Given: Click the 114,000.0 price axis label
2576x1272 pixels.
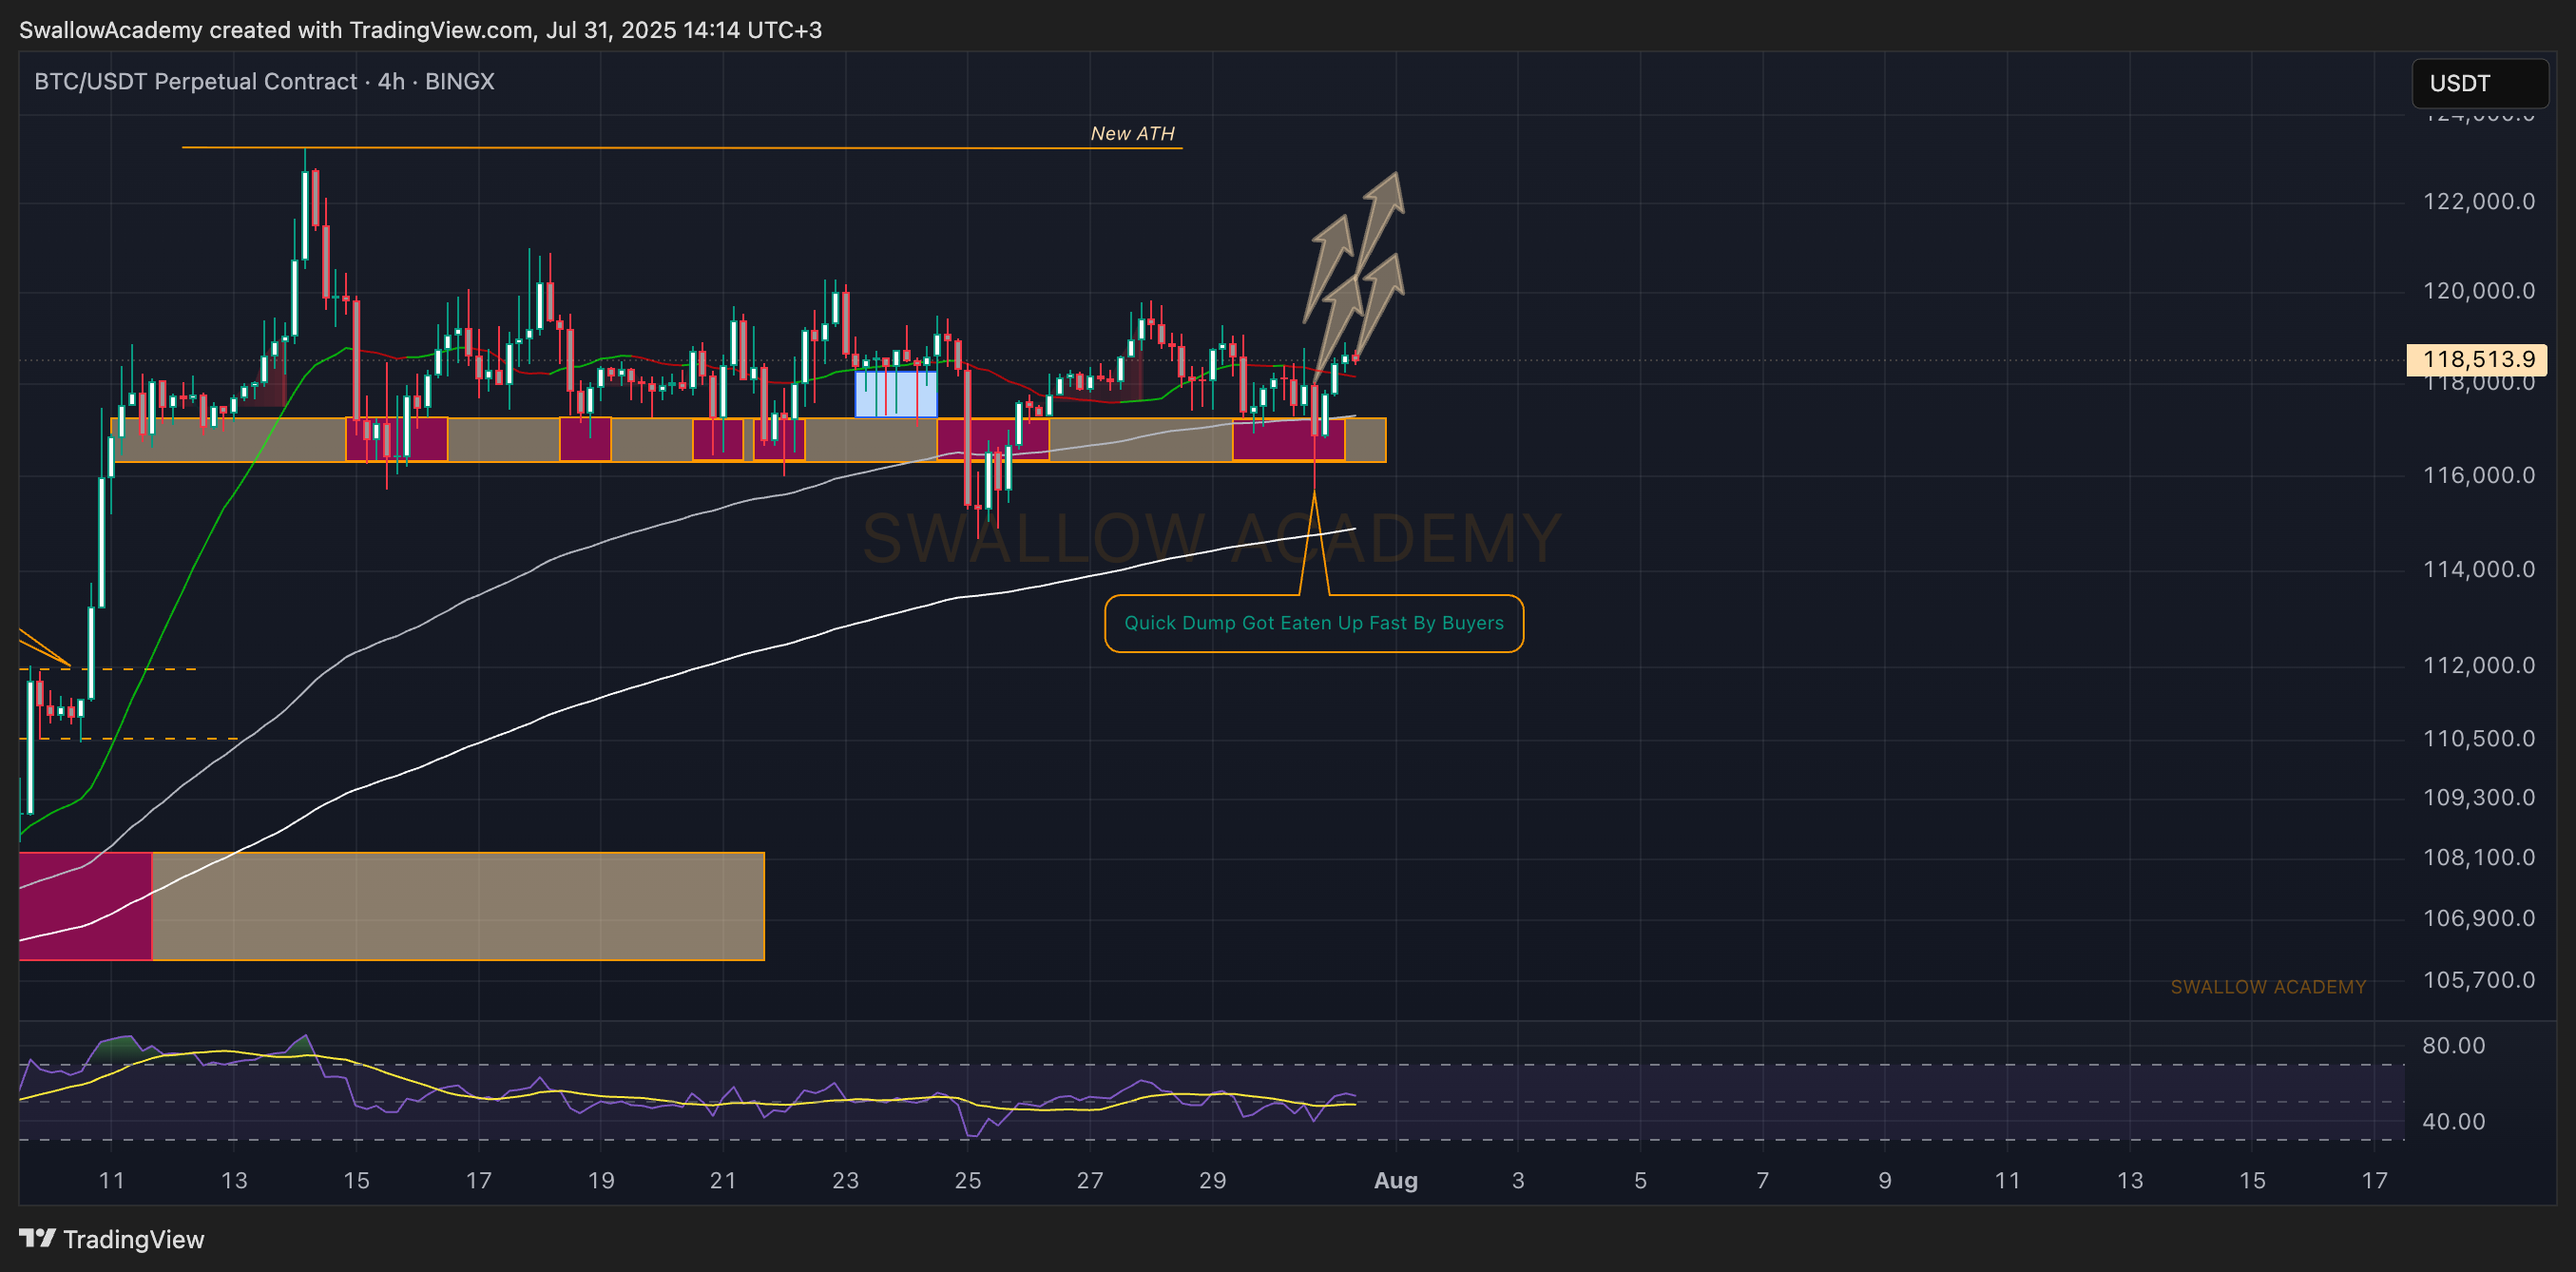Looking at the screenshot, I should [x=2478, y=569].
